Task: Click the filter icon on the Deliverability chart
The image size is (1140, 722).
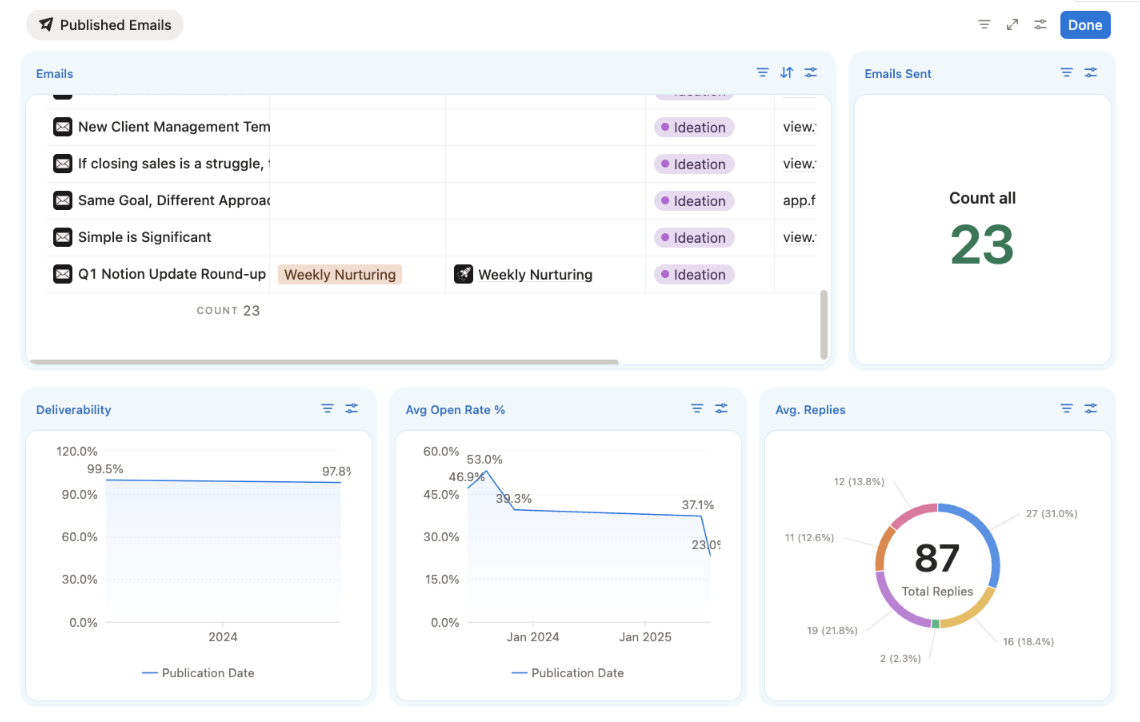Action: point(327,408)
